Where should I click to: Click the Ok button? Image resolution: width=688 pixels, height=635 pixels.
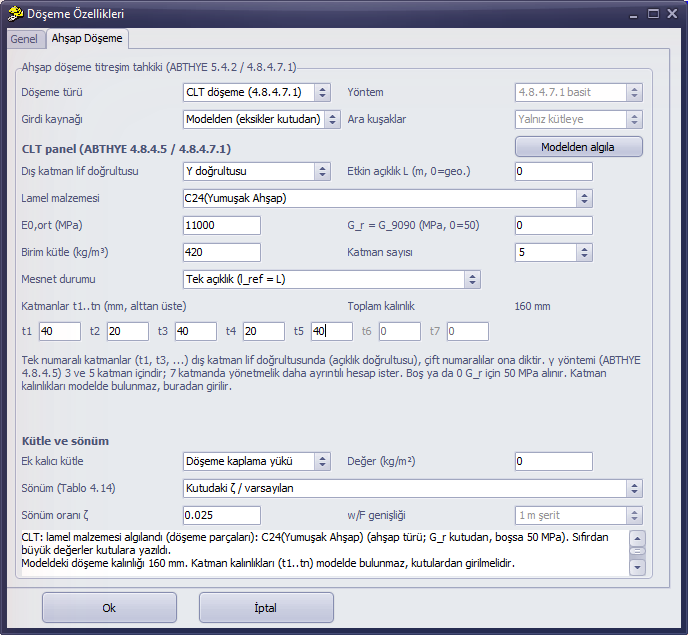(109, 608)
